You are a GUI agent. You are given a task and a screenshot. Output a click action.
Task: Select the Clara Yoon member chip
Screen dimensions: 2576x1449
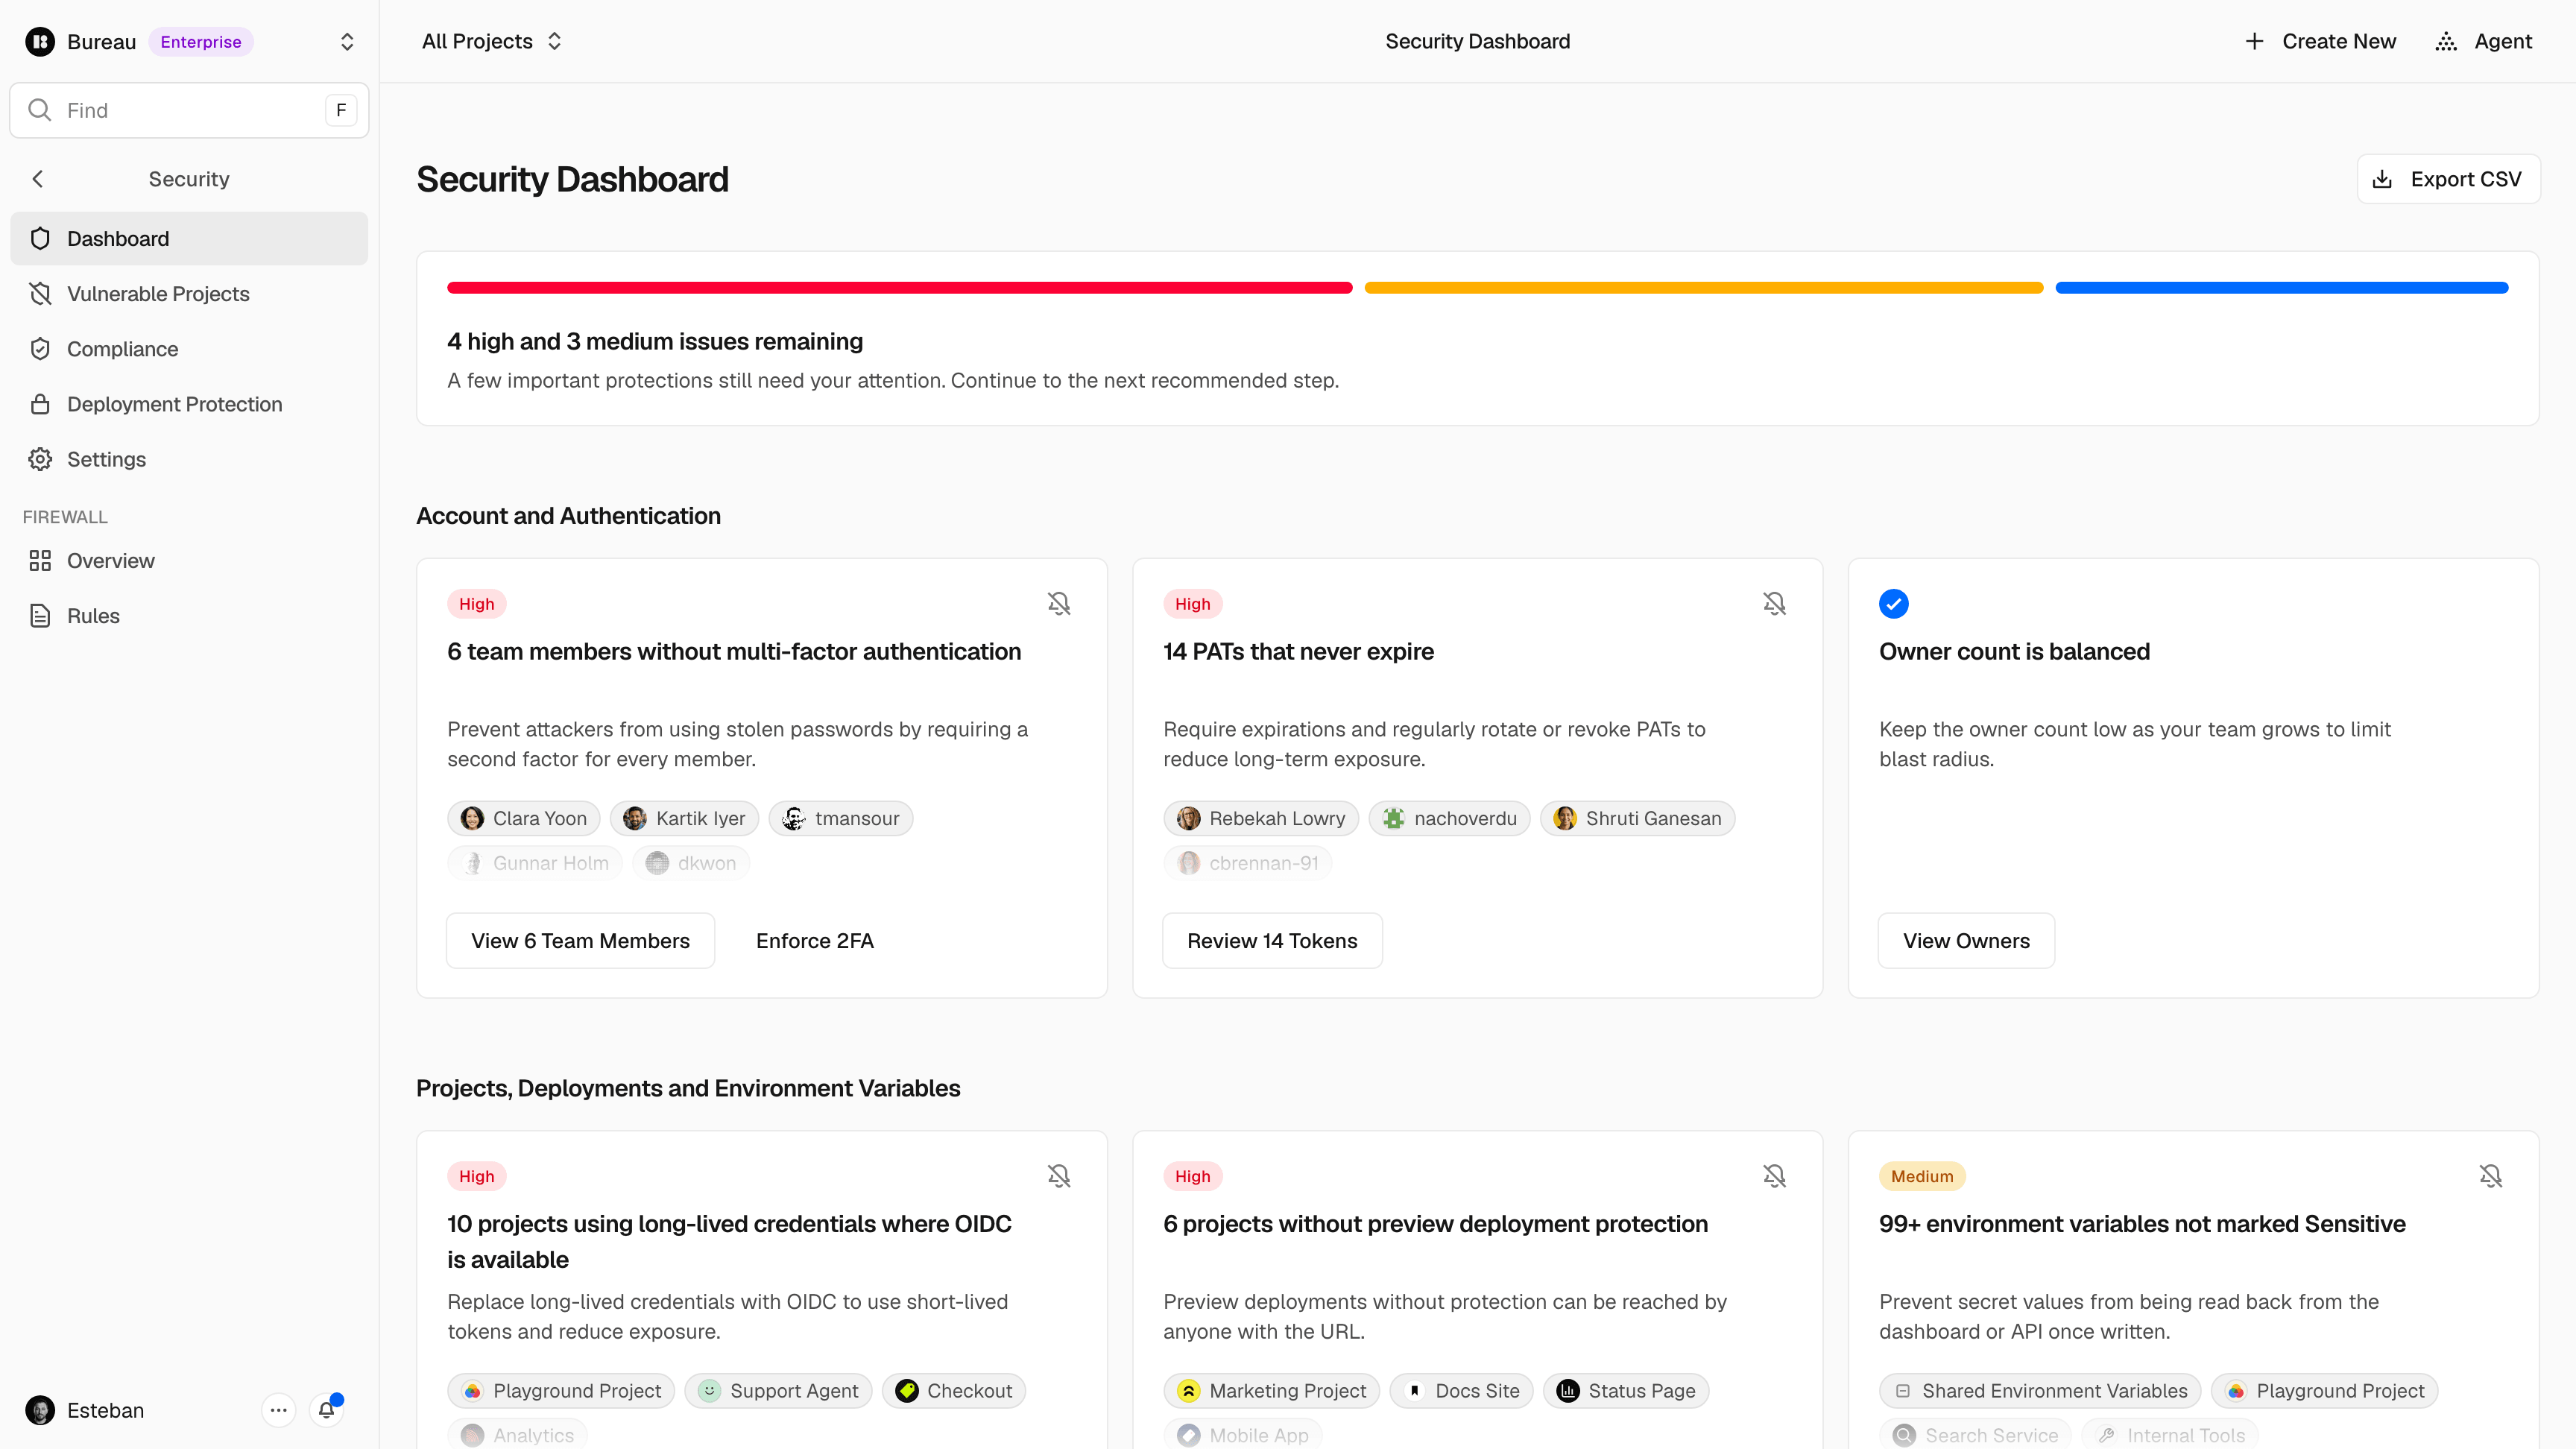click(x=523, y=818)
